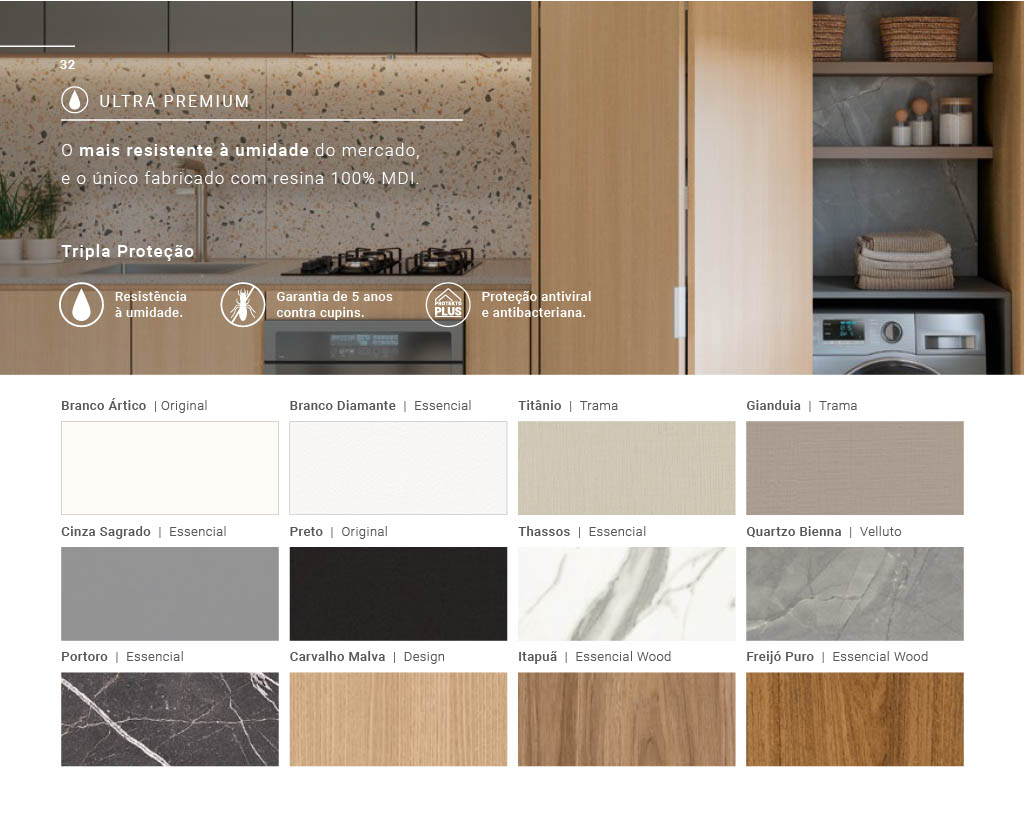
Task: Select the Freijó Puro wood swatch
Action: (x=855, y=719)
